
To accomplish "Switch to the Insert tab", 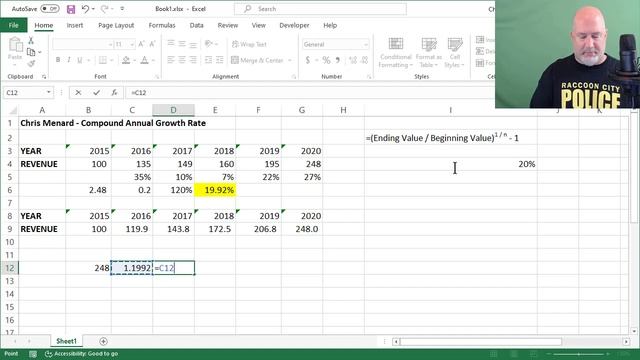I will [75, 25].
